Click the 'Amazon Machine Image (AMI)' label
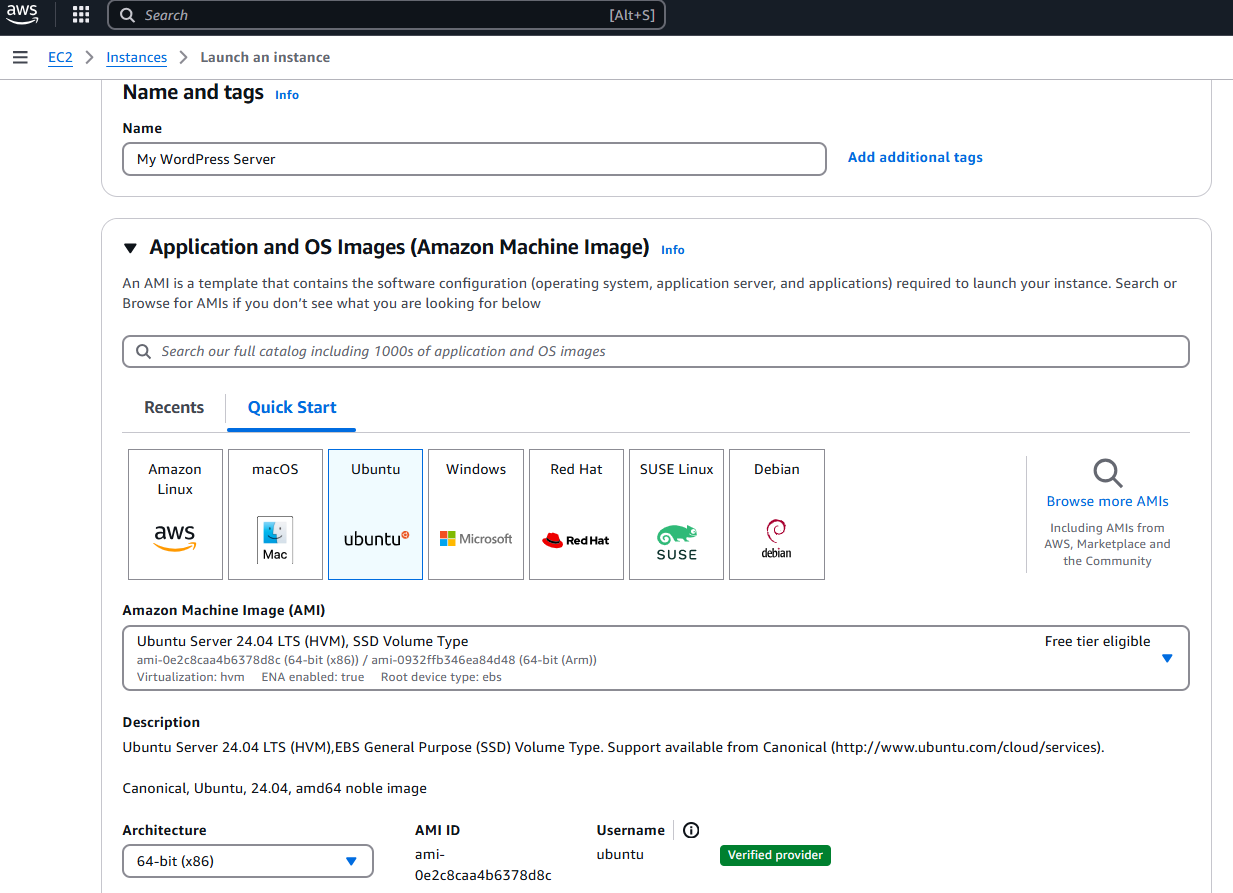The height and width of the screenshot is (893, 1233). point(224,610)
